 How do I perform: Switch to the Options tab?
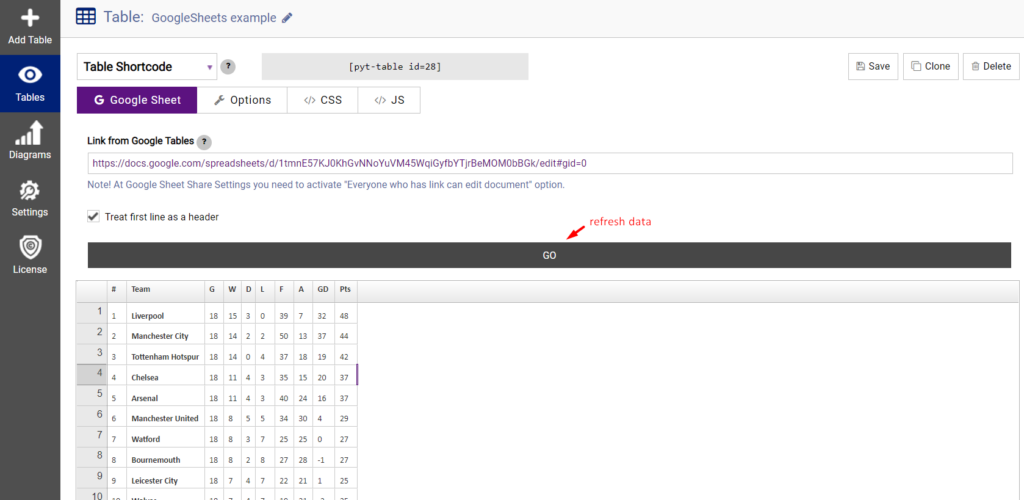[x=242, y=101]
